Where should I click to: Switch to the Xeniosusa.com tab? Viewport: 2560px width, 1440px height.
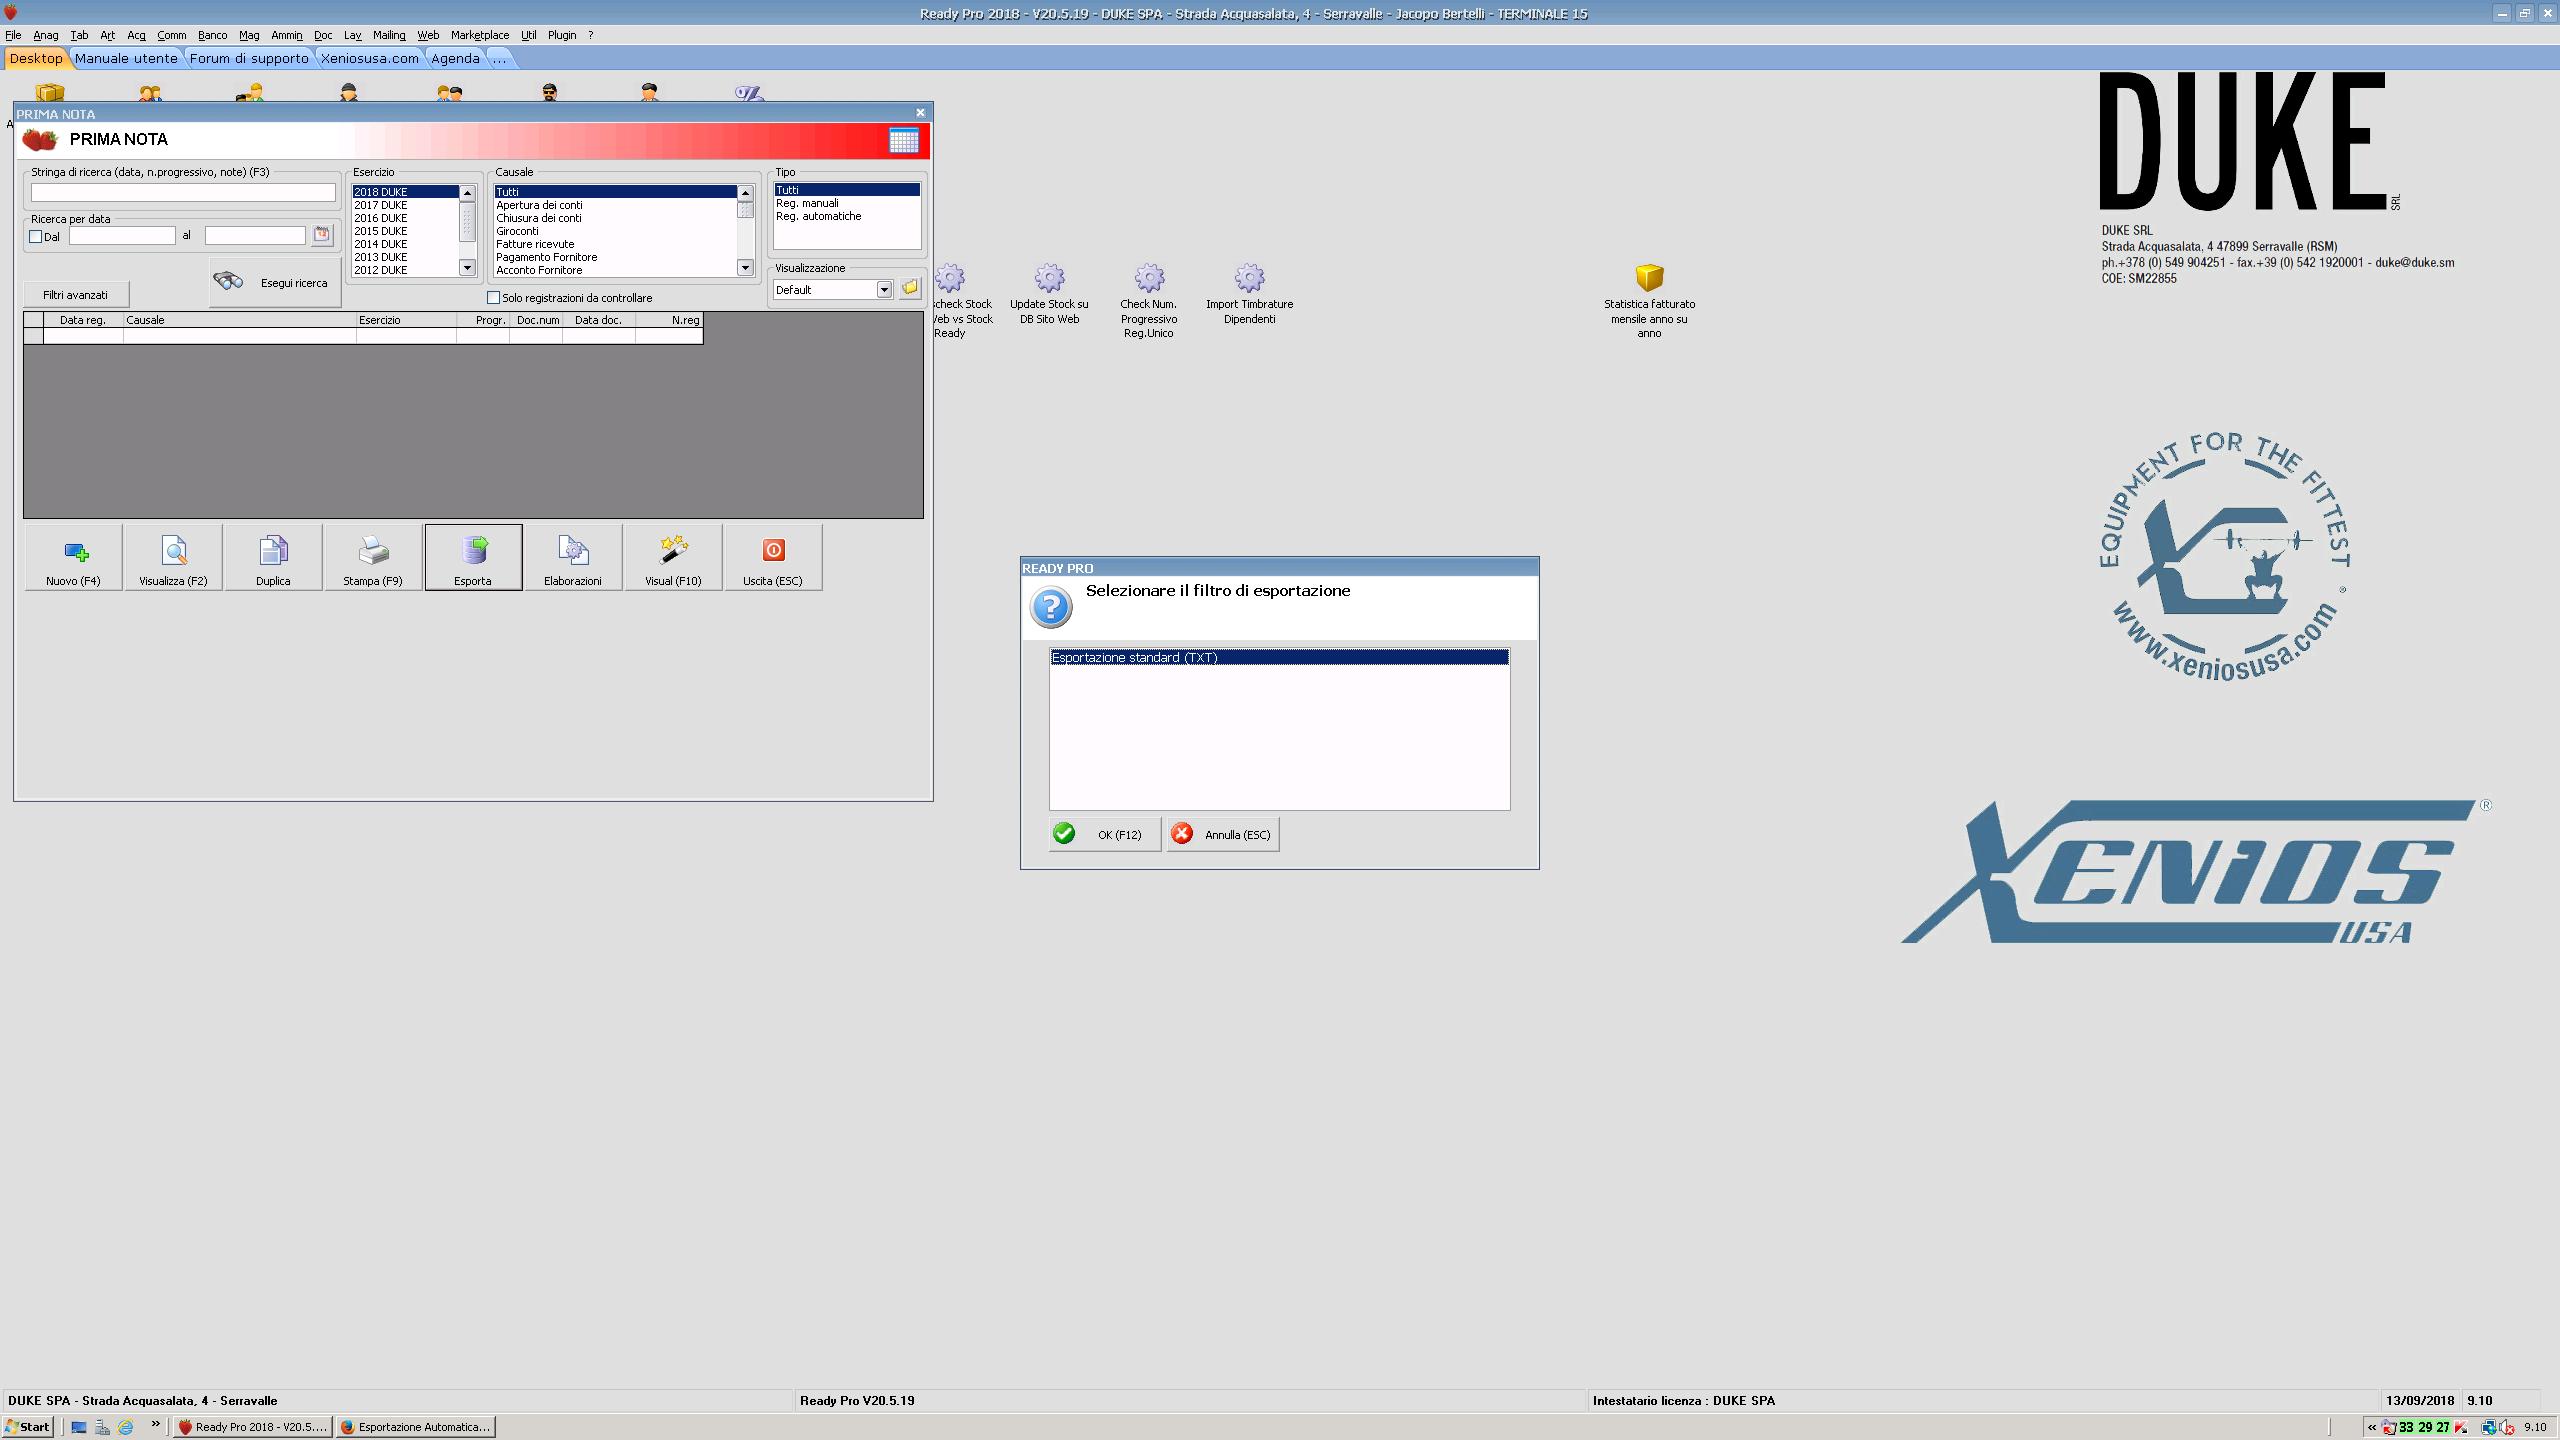(370, 58)
